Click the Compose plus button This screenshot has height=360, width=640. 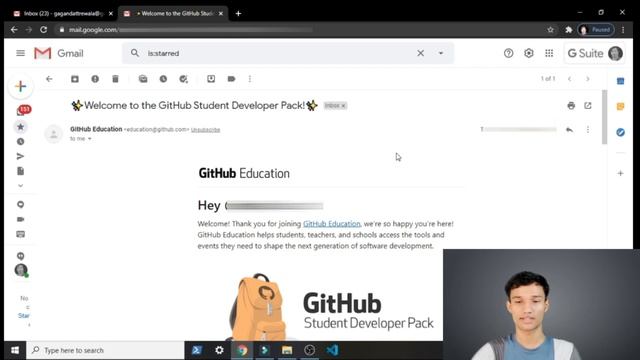pyautogui.click(x=20, y=86)
